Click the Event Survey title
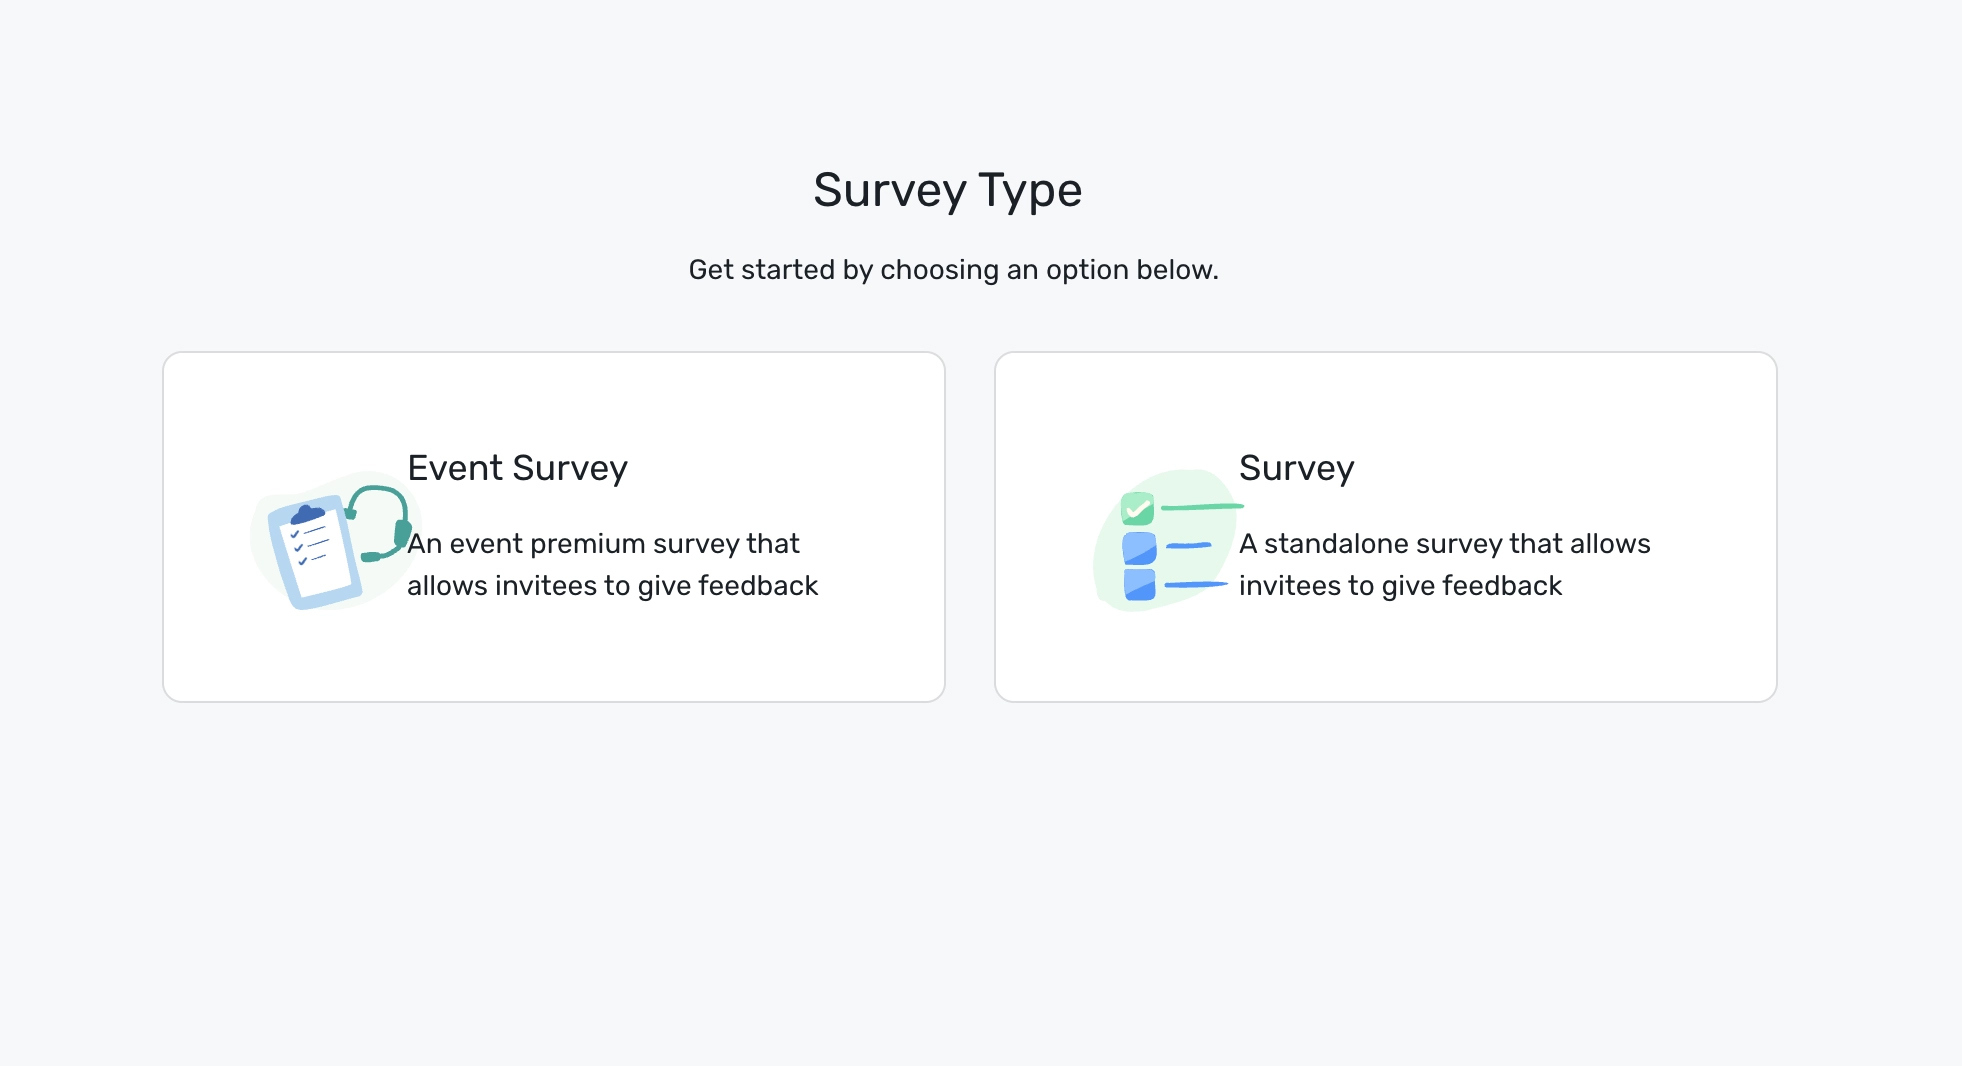The width and height of the screenshot is (1962, 1066). [517, 468]
